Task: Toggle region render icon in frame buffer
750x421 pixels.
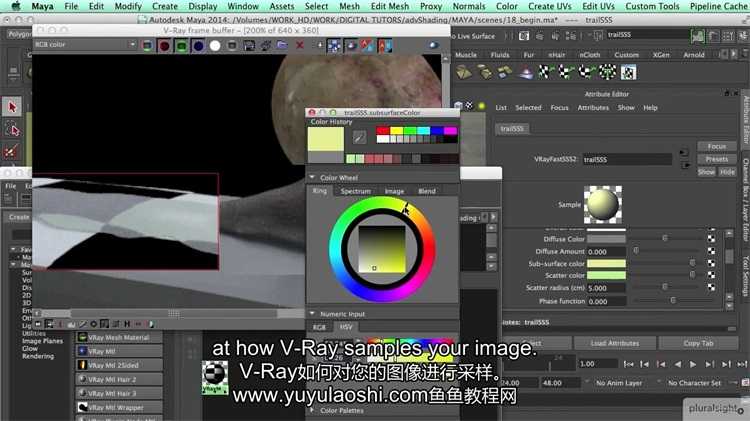Action: [334, 46]
